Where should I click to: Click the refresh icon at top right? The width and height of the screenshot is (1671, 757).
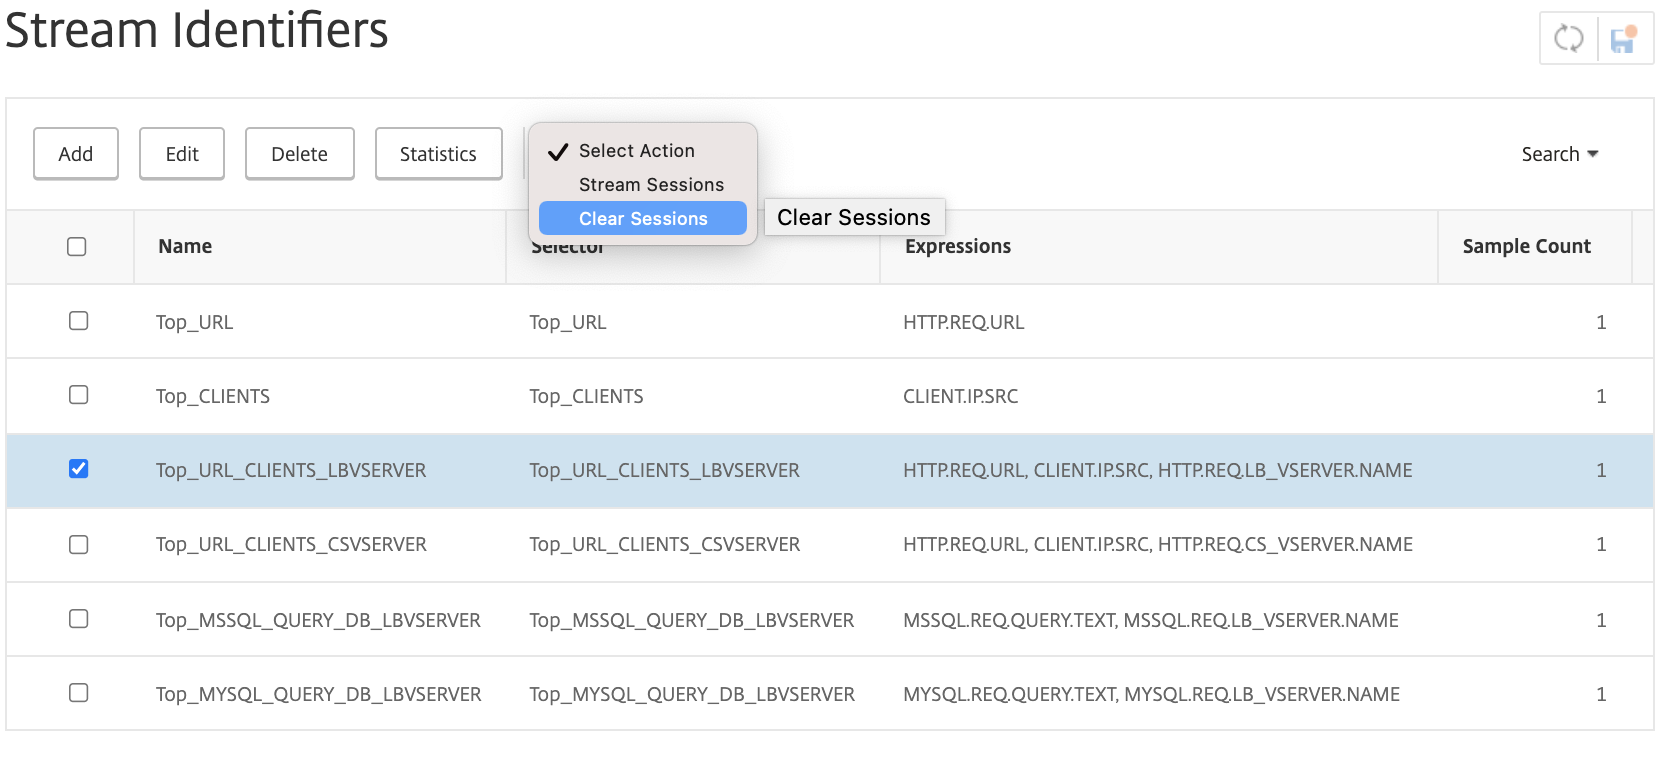tap(1568, 40)
